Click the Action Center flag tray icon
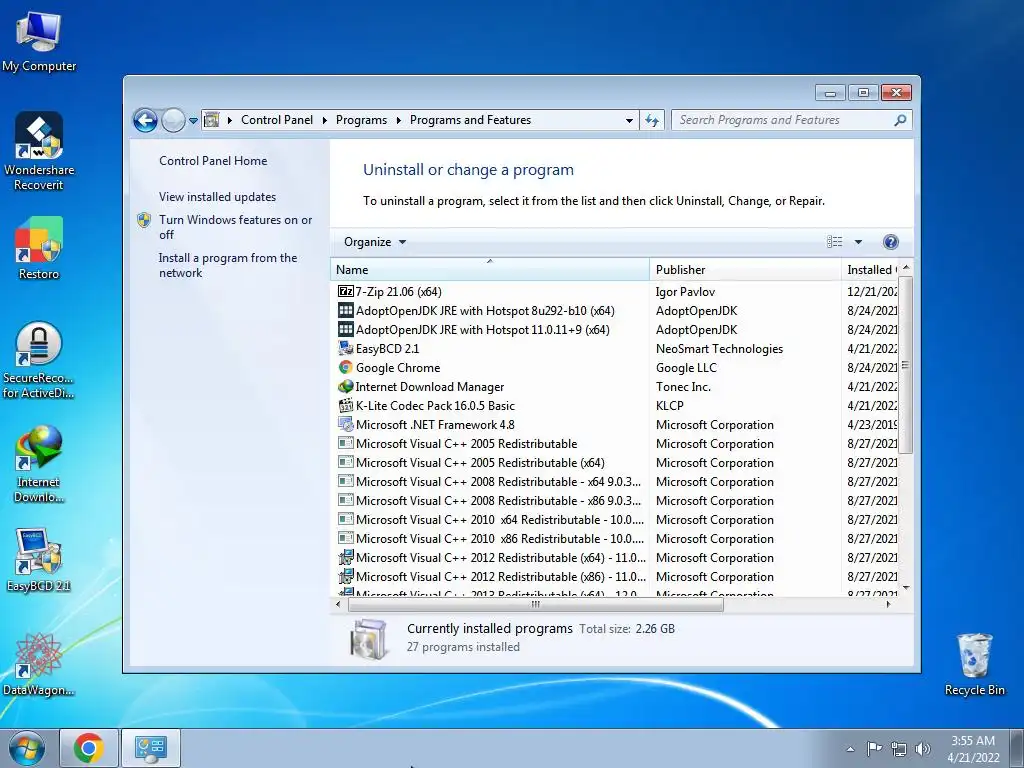This screenshot has width=1024, height=768. pos(874,749)
